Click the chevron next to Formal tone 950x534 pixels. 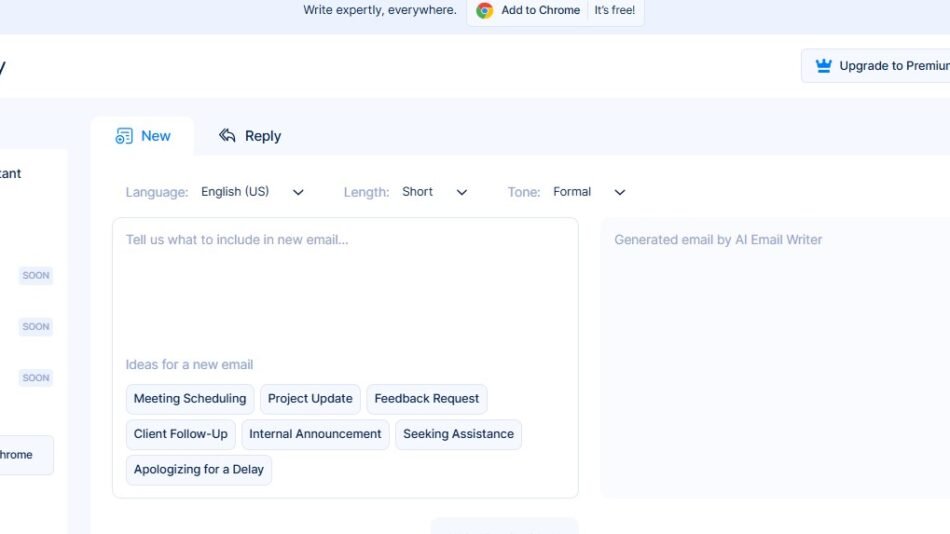click(x=619, y=192)
